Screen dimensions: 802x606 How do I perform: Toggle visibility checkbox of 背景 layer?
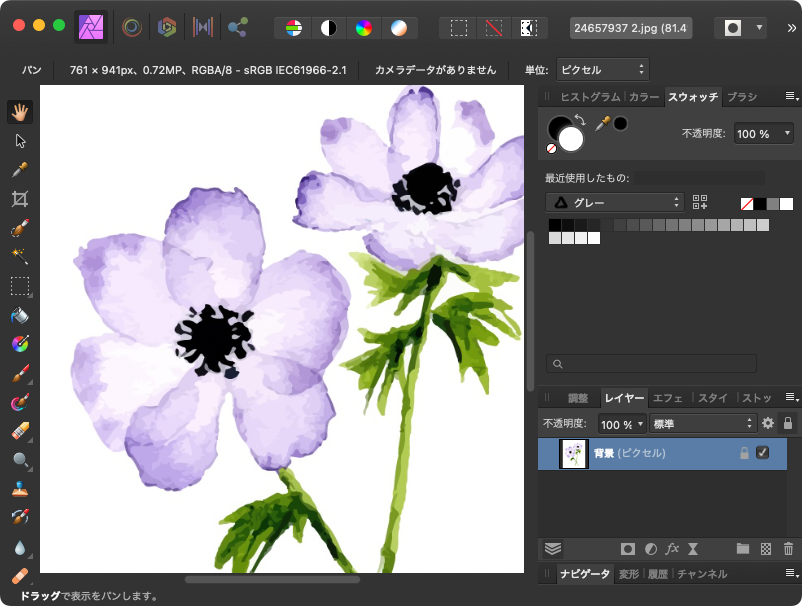(x=763, y=453)
